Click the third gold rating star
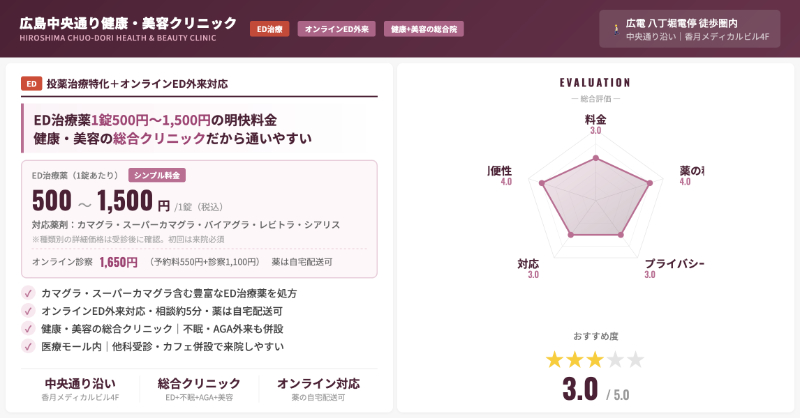 click(x=595, y=359)
